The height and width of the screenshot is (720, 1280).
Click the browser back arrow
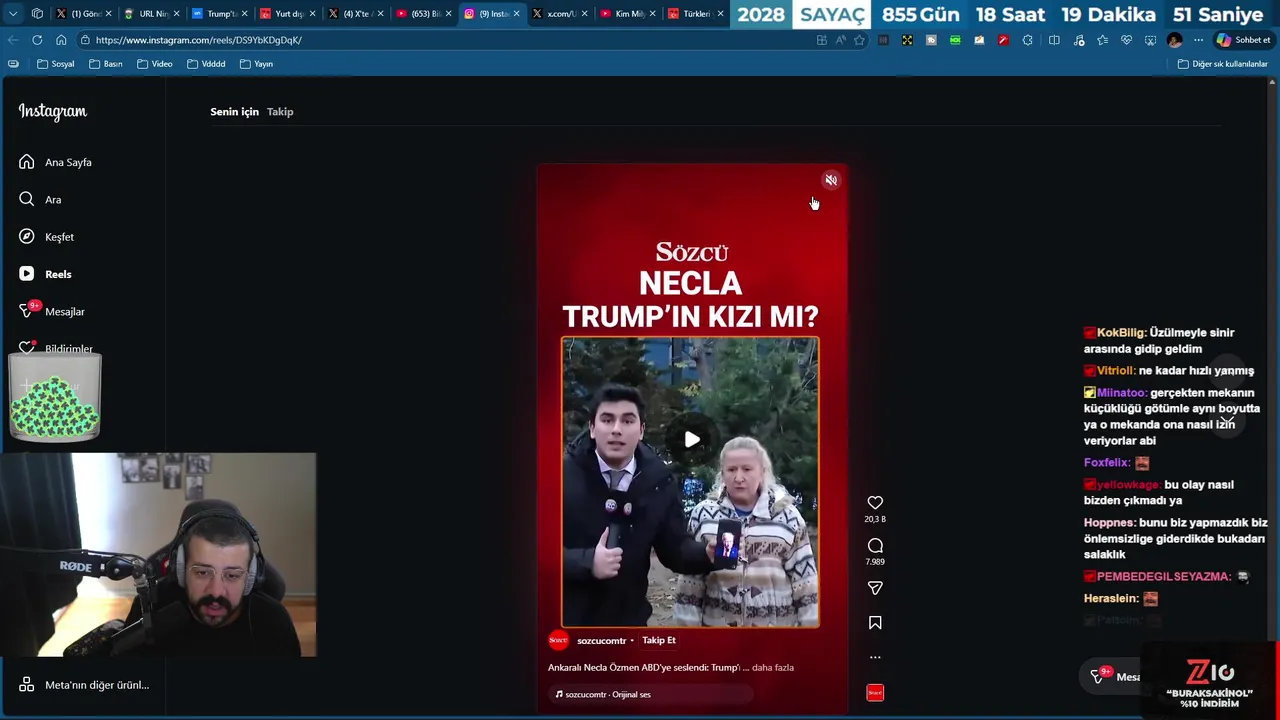tap(13, 40)
